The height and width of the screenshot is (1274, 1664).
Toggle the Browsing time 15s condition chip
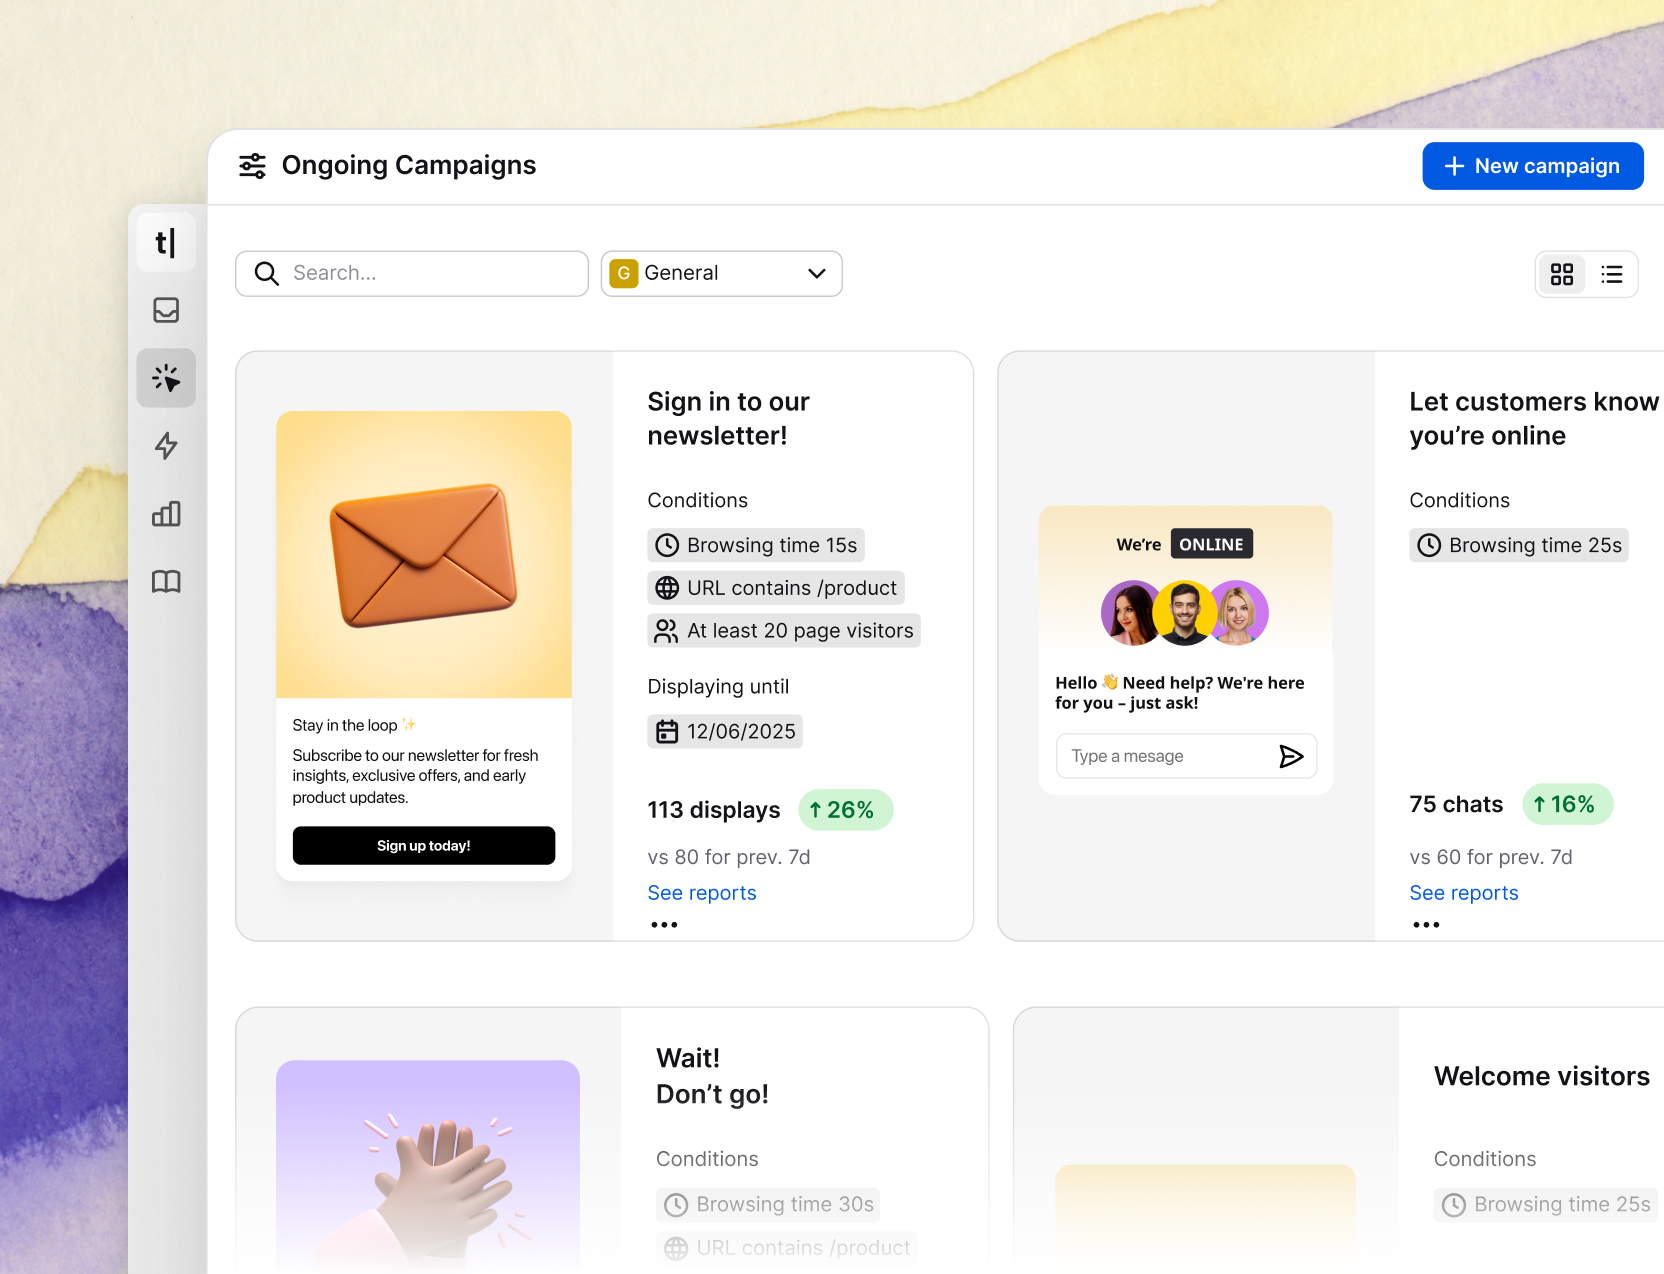point(755,545)
